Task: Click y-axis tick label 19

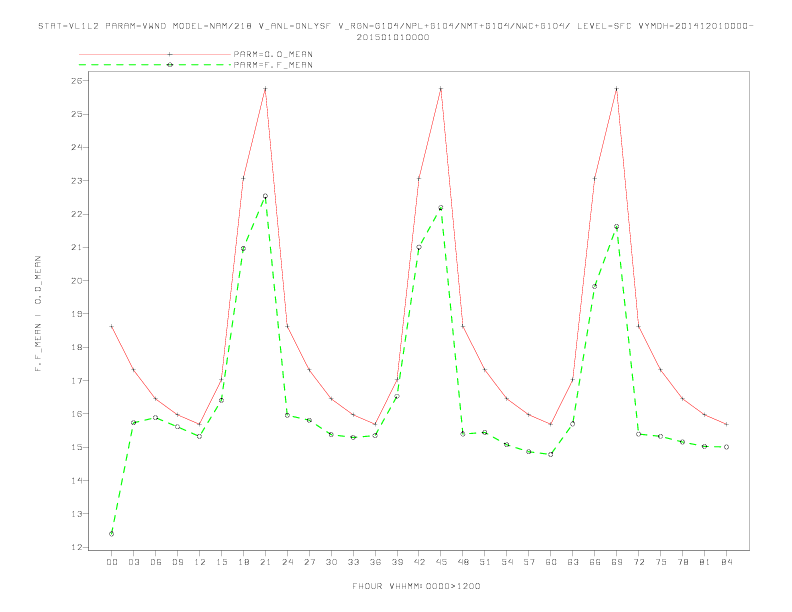Action: click(77, 314)
